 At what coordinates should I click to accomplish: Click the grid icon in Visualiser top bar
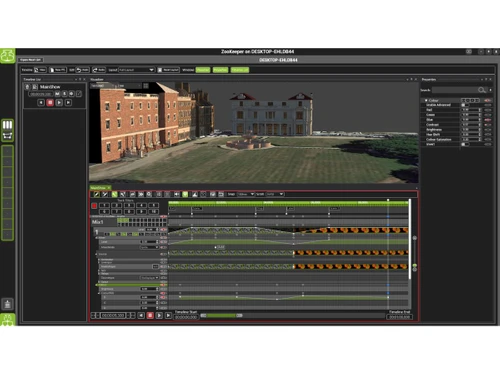pos(146,86)
